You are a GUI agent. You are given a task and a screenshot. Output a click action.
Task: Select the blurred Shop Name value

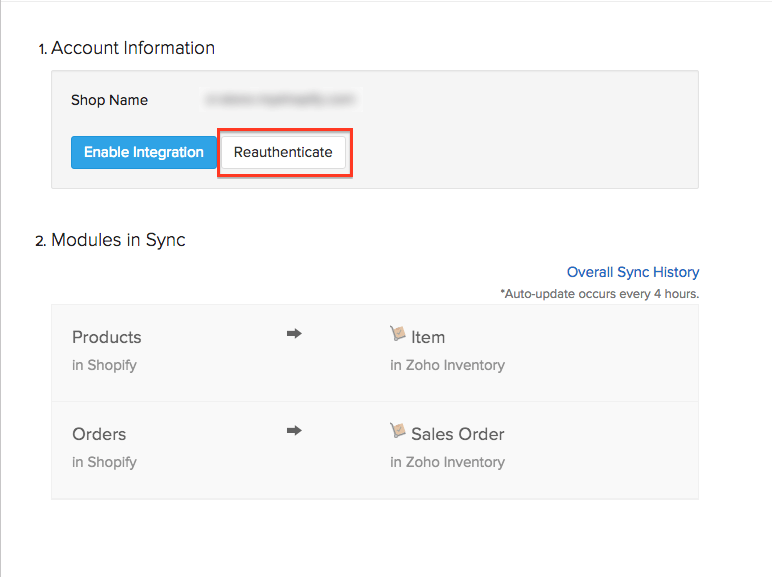pyautogui.click(x=280, y=99)
